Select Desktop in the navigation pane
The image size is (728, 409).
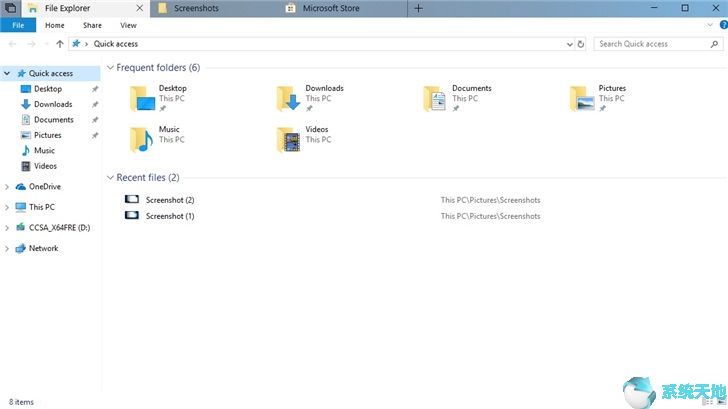[x=48, y=89]
